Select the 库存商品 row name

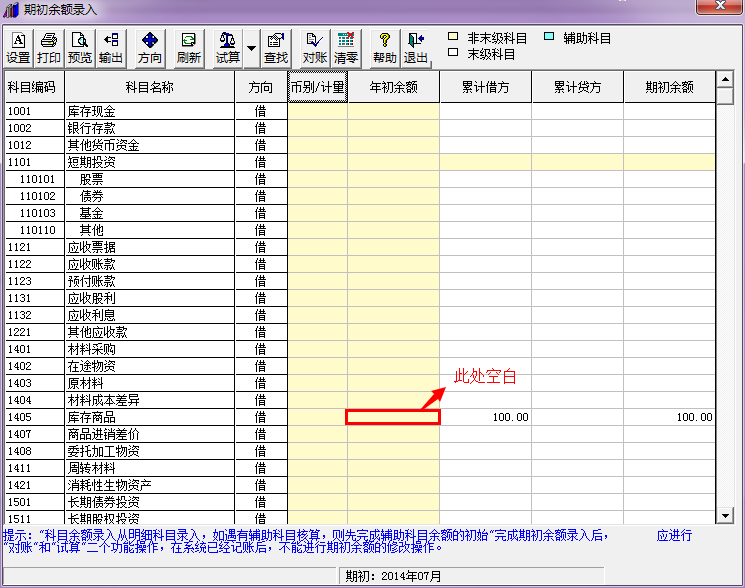[150, 417]
